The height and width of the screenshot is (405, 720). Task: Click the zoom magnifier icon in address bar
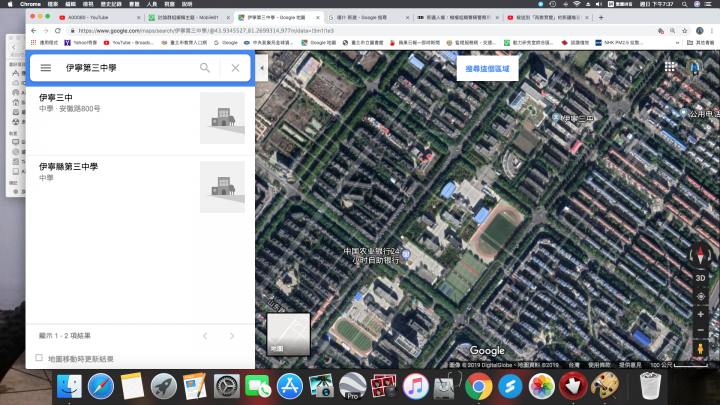pos(672,31)
